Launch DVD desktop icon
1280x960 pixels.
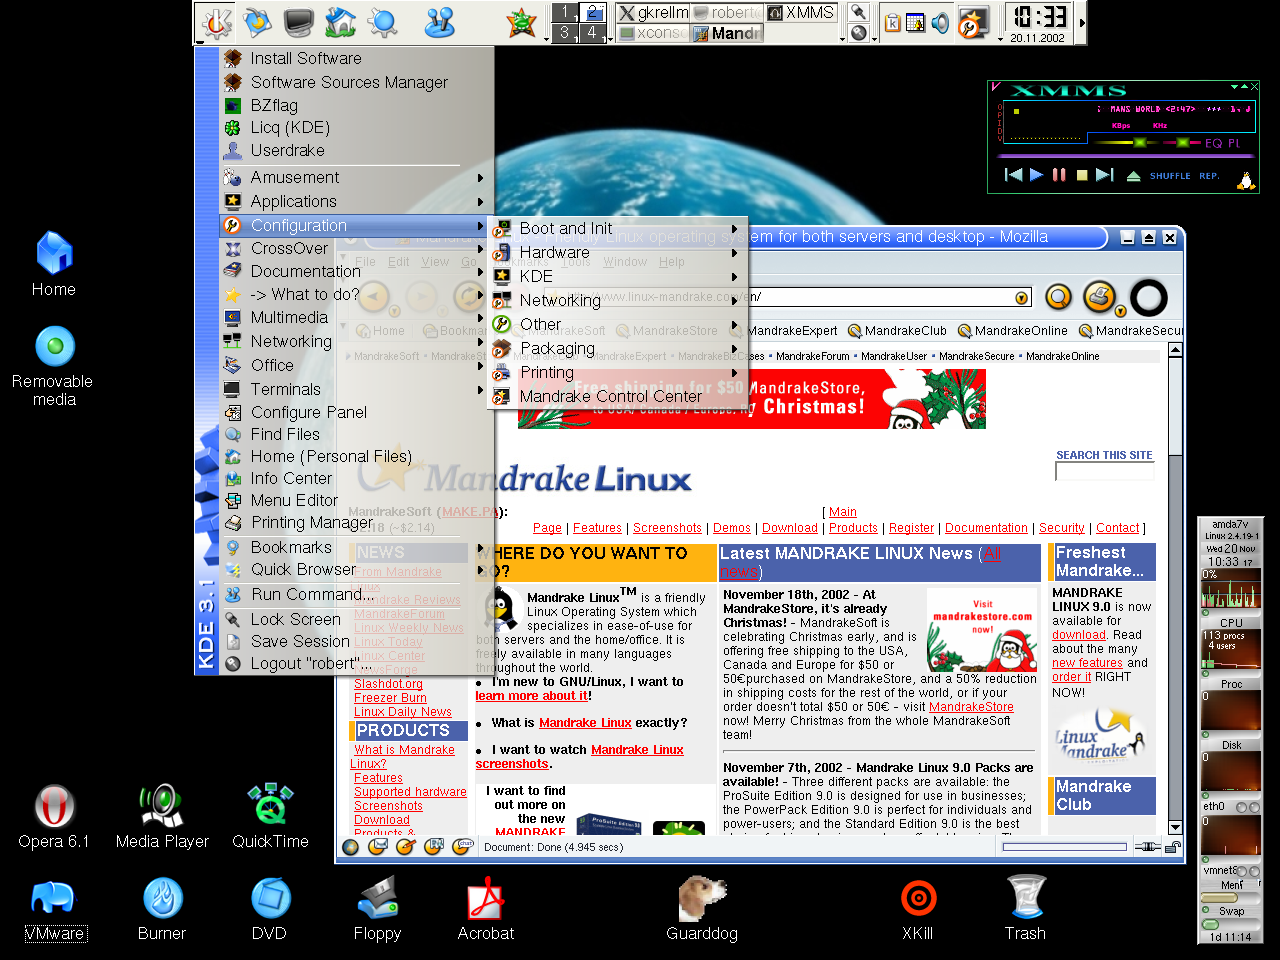point(269,910)
